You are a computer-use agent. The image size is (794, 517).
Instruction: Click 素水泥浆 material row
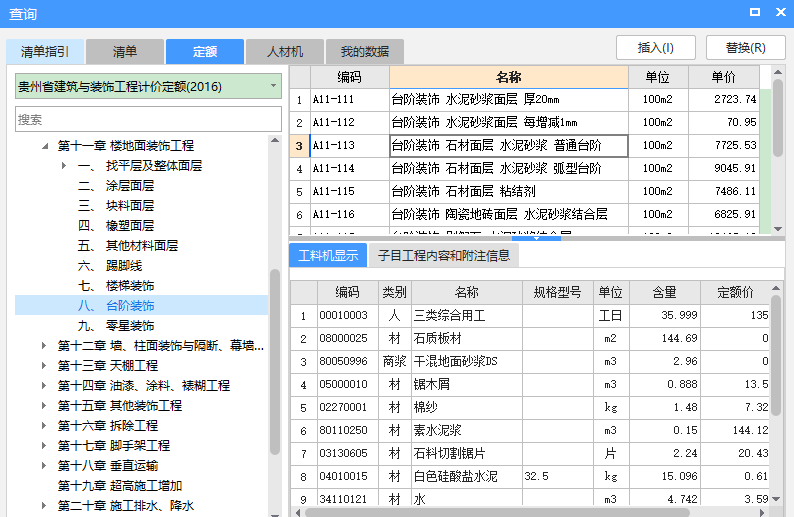point(531,430)
